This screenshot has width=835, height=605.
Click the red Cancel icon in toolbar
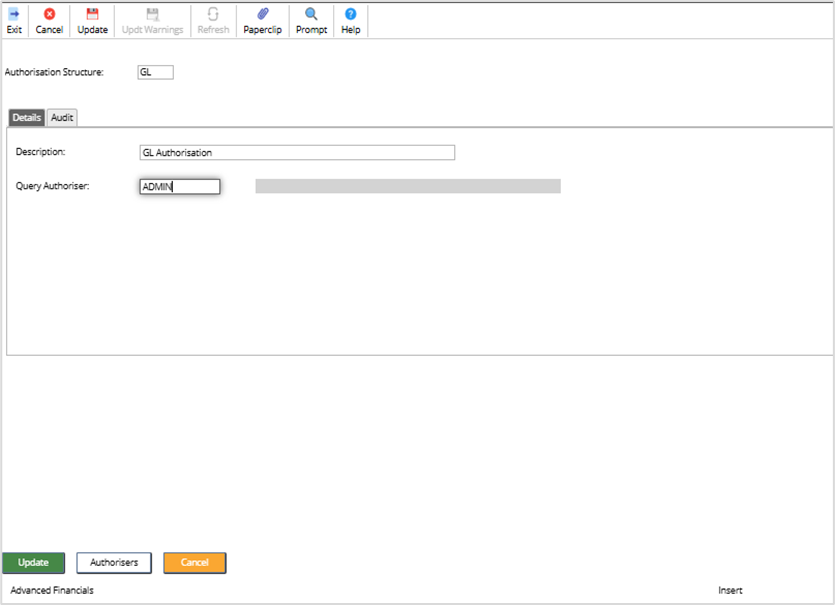tap(49, 14)
